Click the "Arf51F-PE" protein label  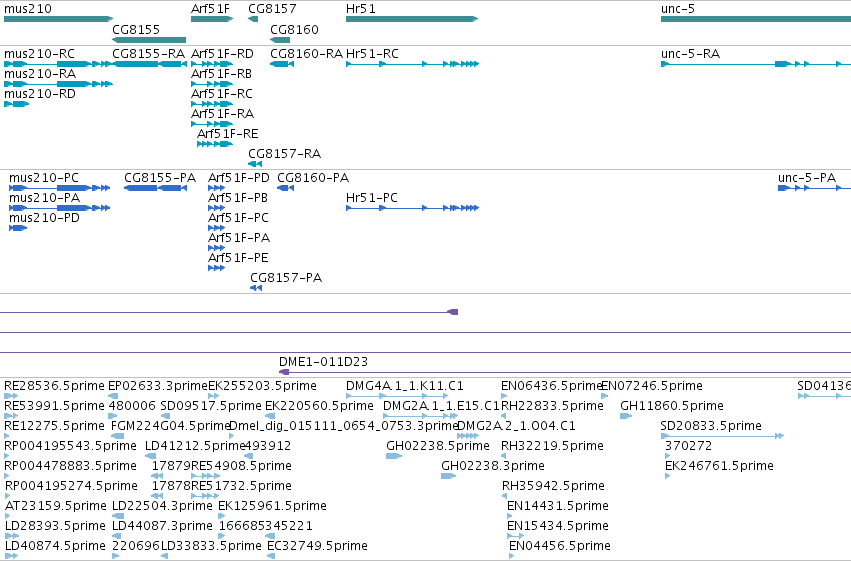(238, 258)
